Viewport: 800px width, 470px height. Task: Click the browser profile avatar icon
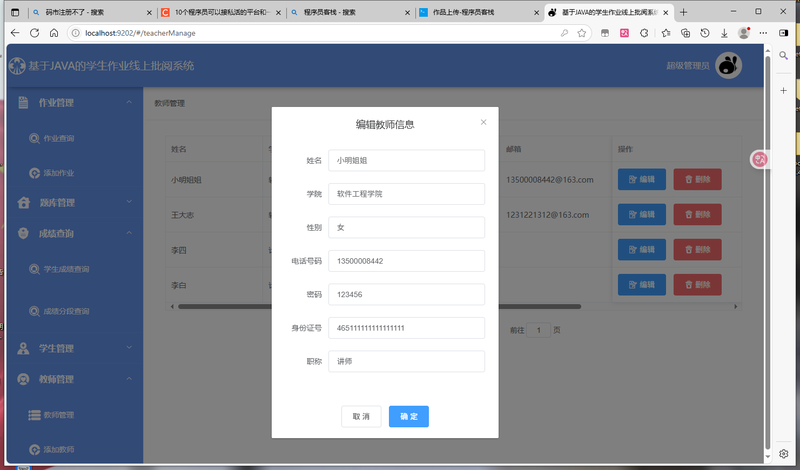(744, 33)
